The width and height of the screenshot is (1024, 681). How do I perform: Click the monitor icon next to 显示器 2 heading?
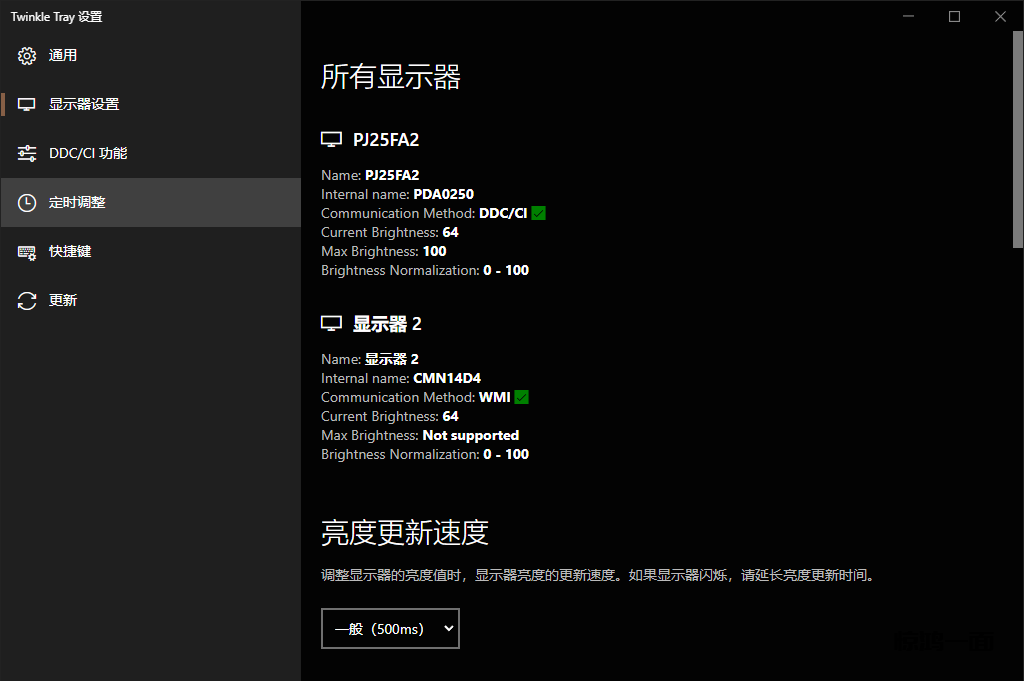pyautogui.click(x=331, y=324)
